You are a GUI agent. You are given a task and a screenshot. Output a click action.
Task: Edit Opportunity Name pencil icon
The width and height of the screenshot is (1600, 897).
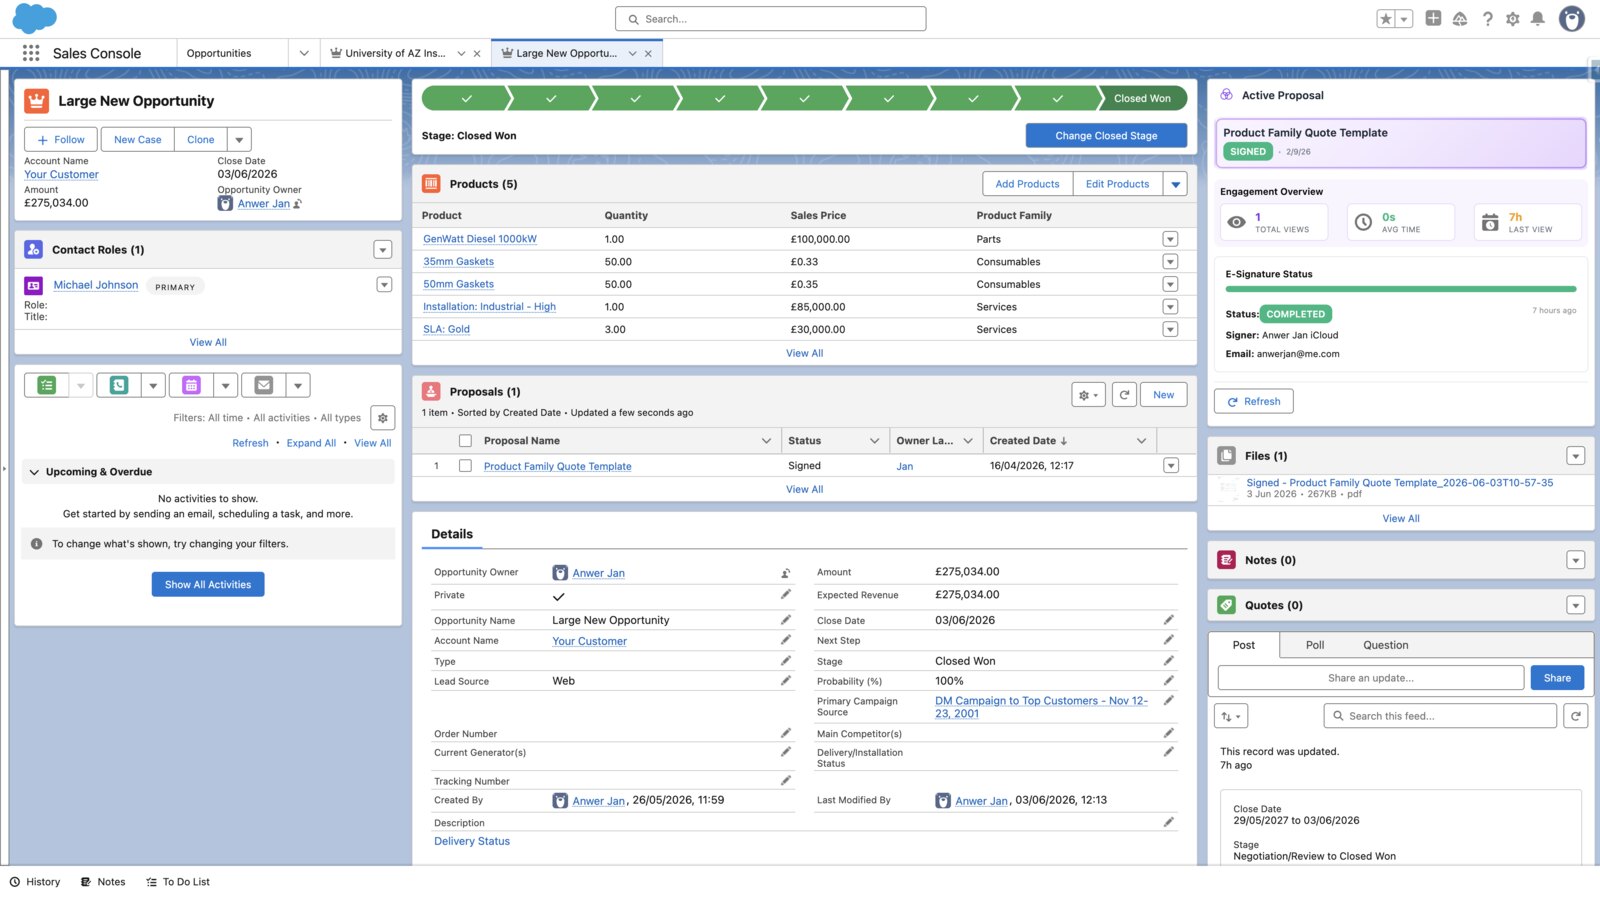coord(786,620)
